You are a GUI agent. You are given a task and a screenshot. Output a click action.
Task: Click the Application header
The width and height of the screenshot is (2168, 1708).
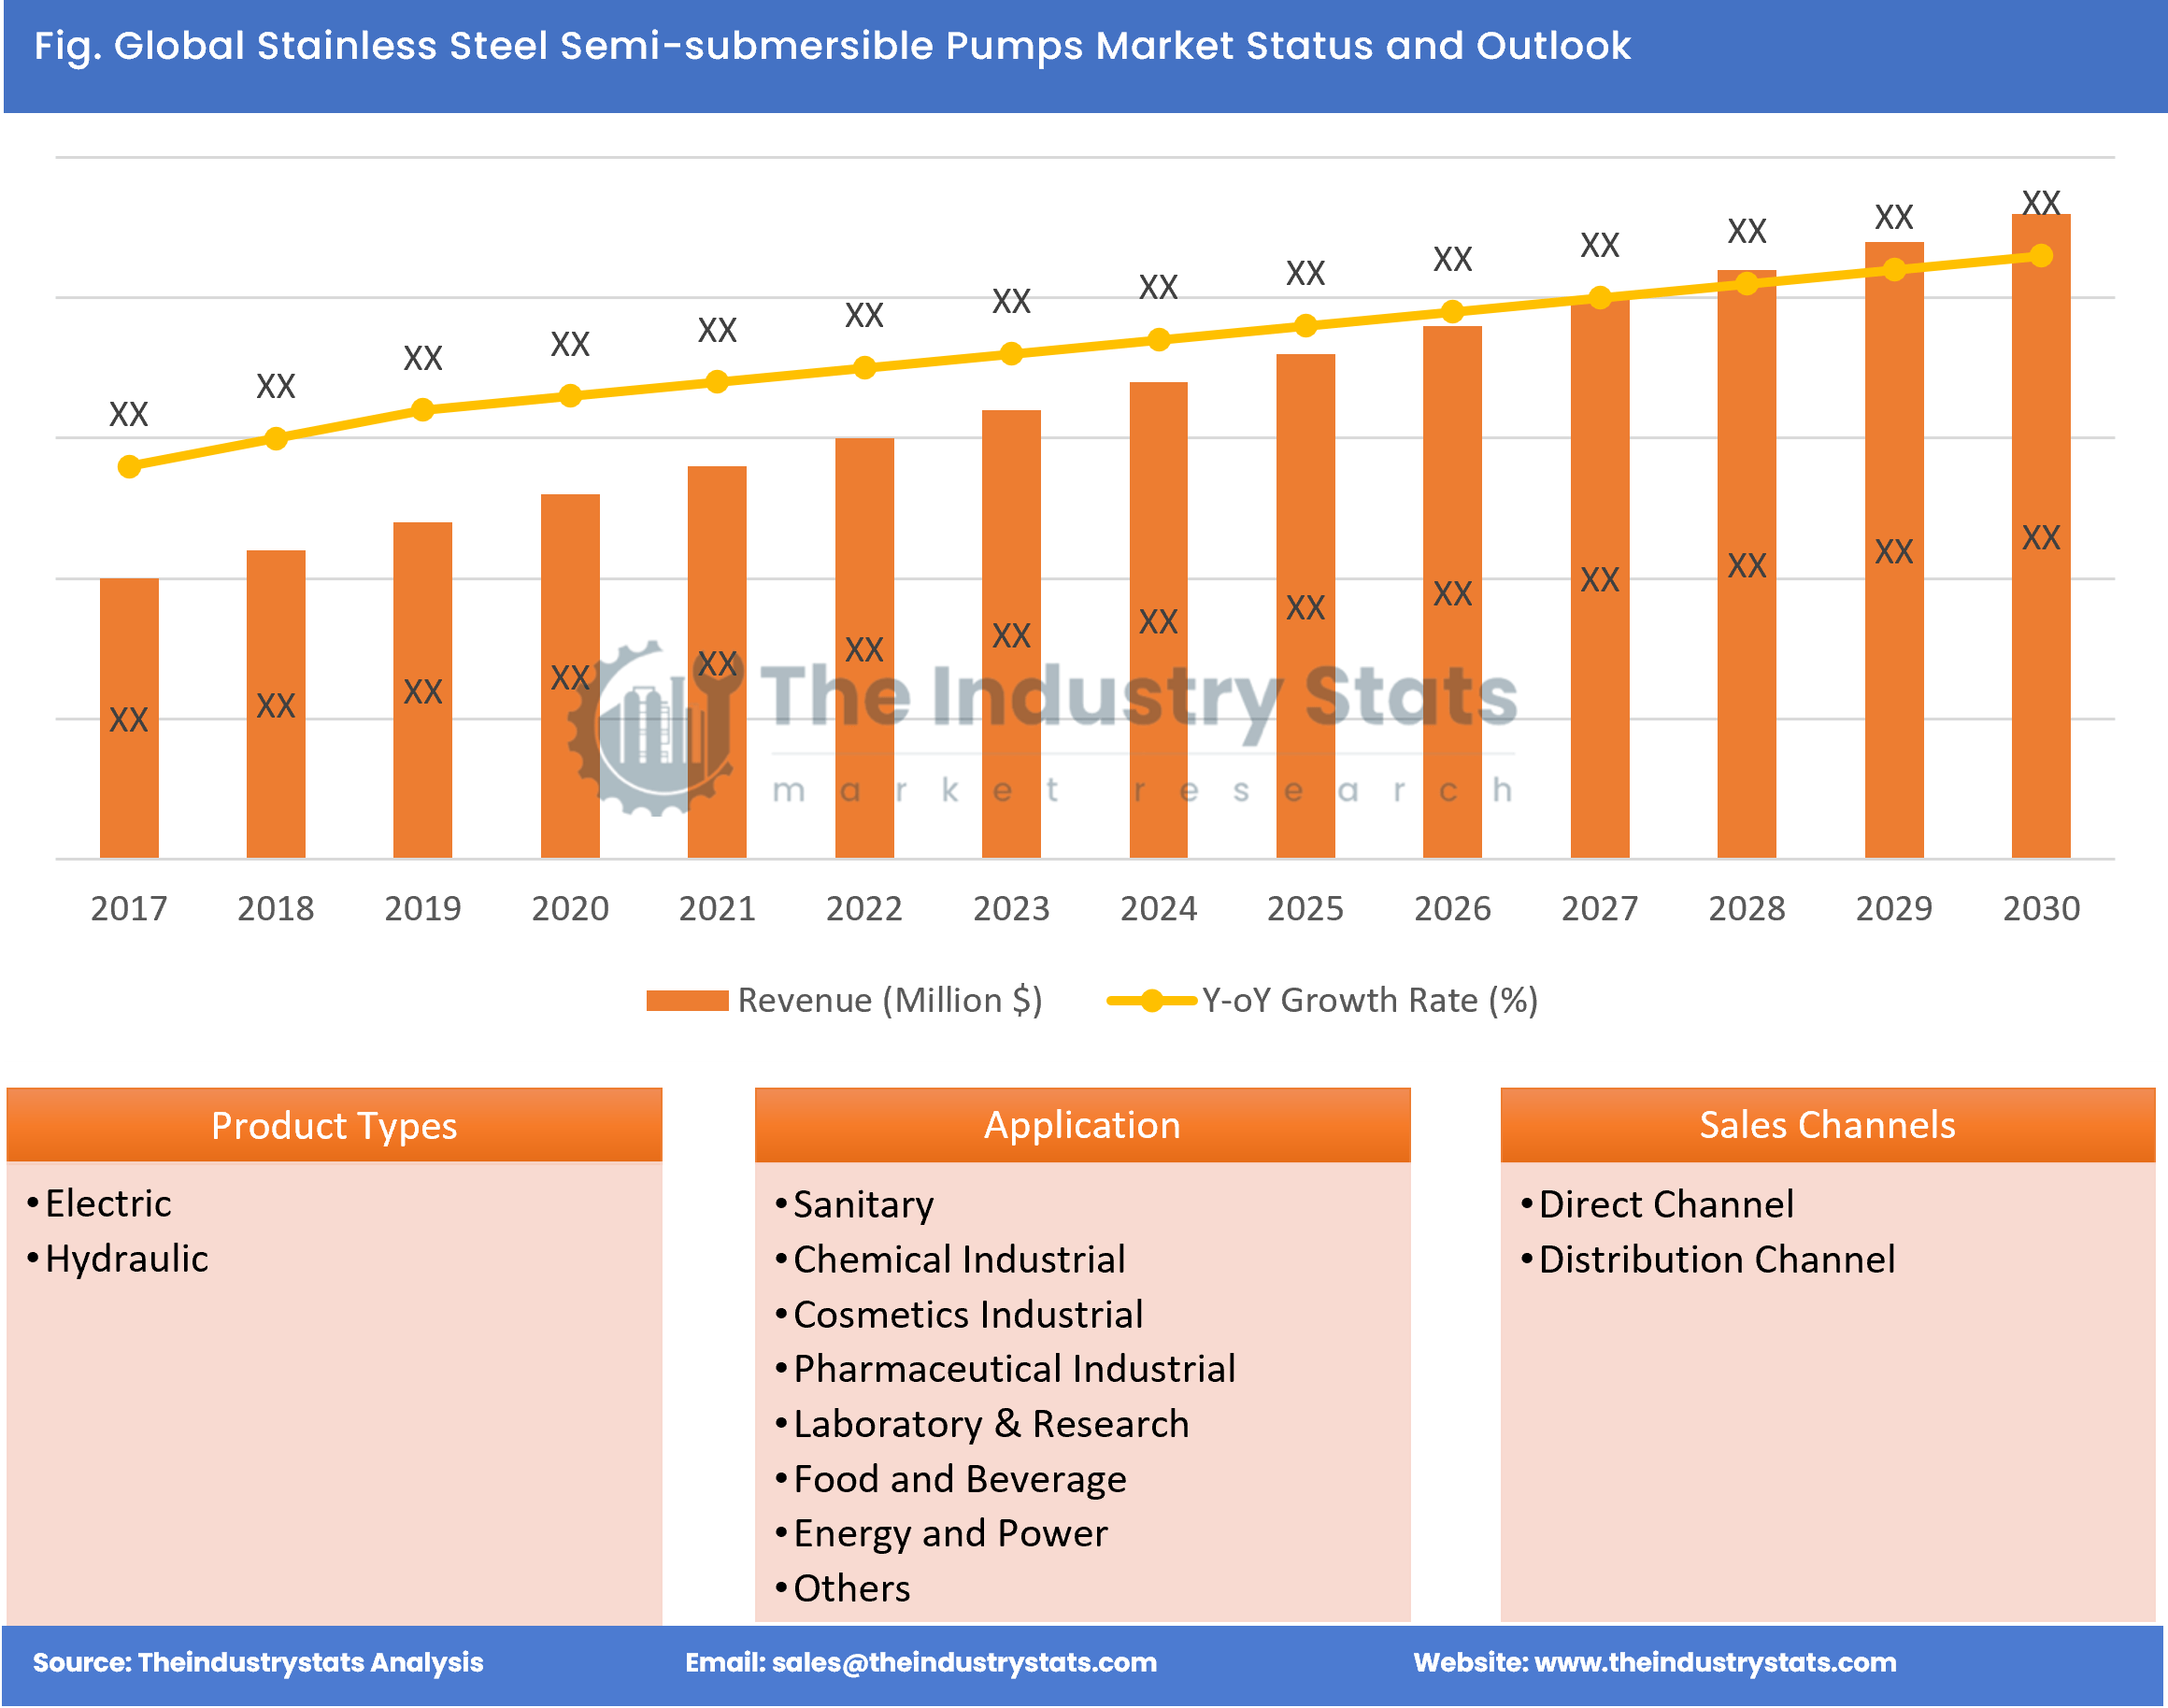[x=1083, y=1125]
